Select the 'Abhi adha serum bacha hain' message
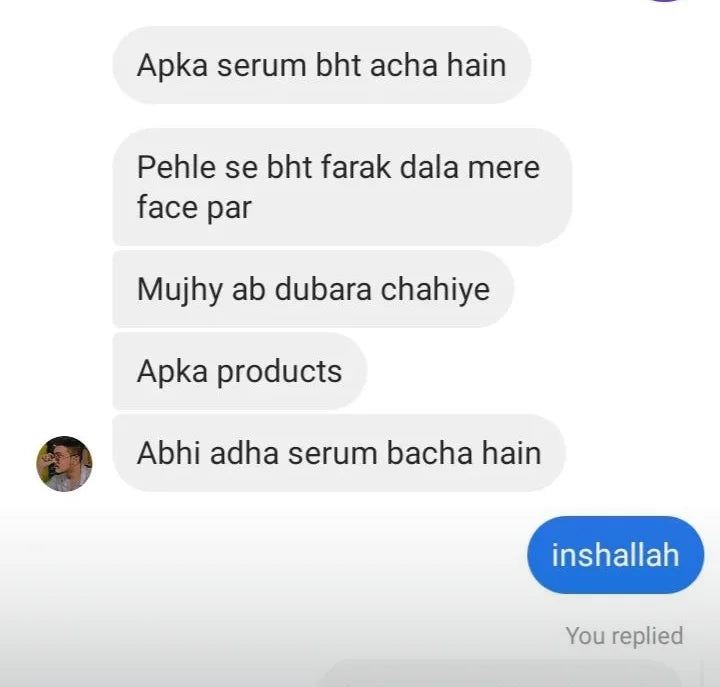This screenshot has width=720, height=687. pos(339,453)
